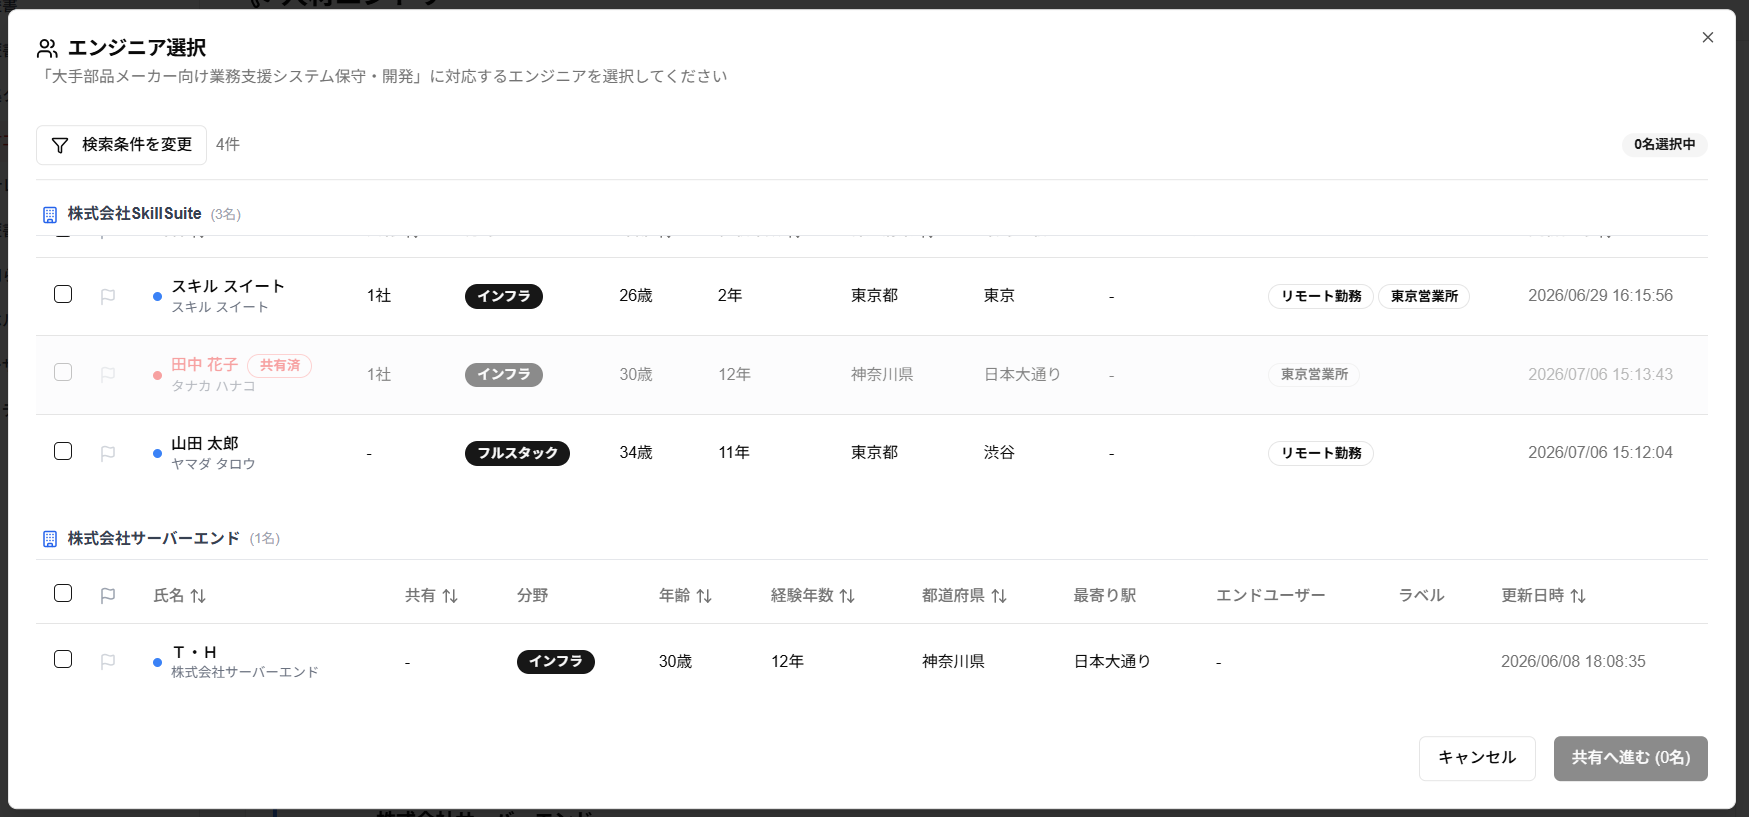Toggle select-all checkbox in 株式会社サーバーエンド header

pyautogui.click(x=63, y=593)
